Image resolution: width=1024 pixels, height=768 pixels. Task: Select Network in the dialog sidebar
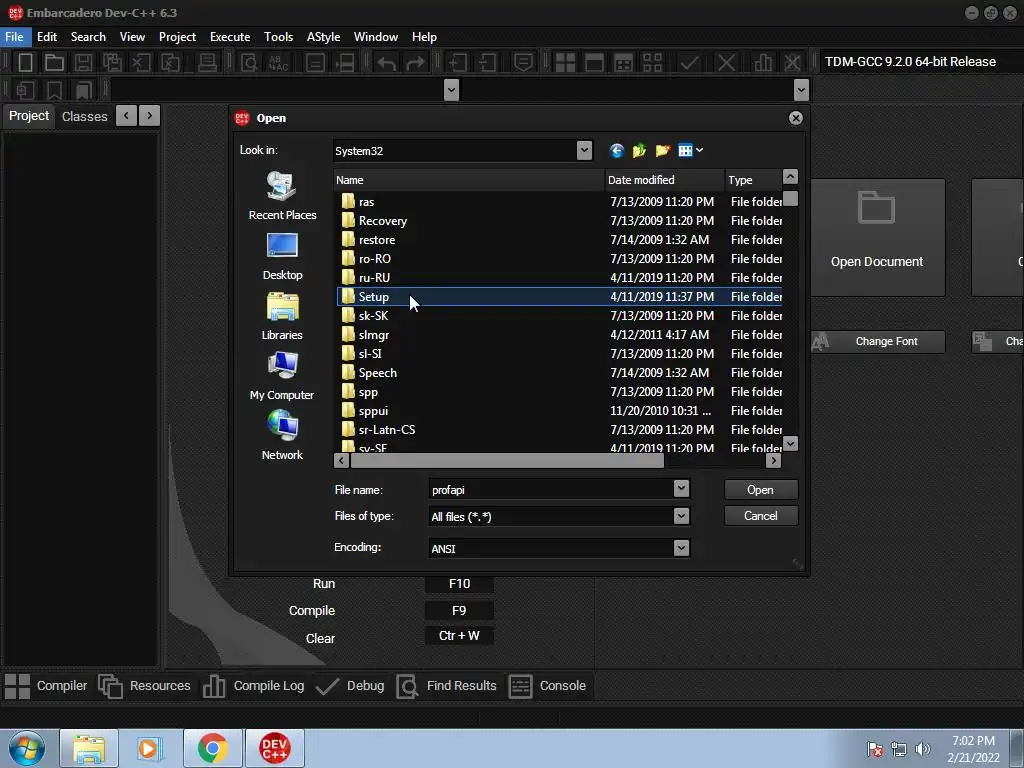coord(282,436)
